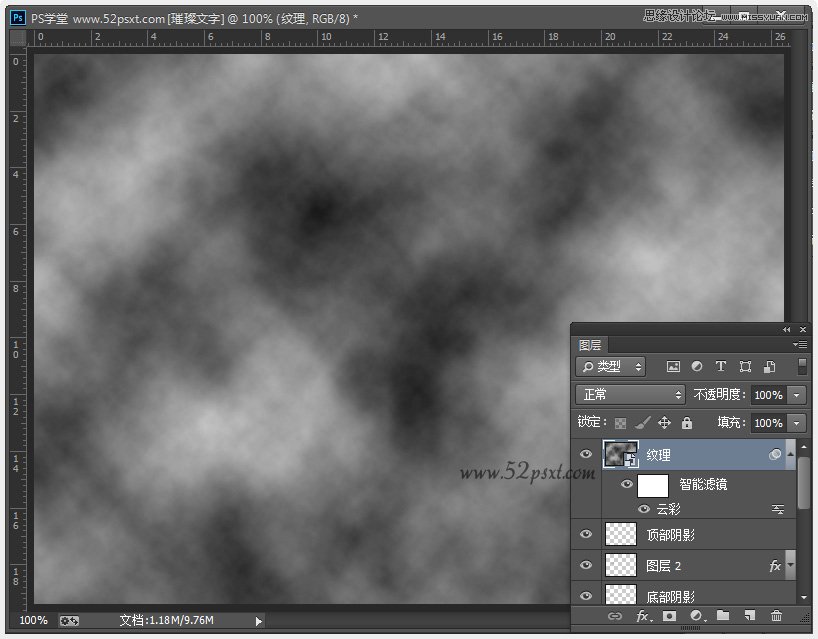Viewport: 818px width, 639px height.
Task: Click the status bar preview icon beside 100%
Action: pos(69,621)
